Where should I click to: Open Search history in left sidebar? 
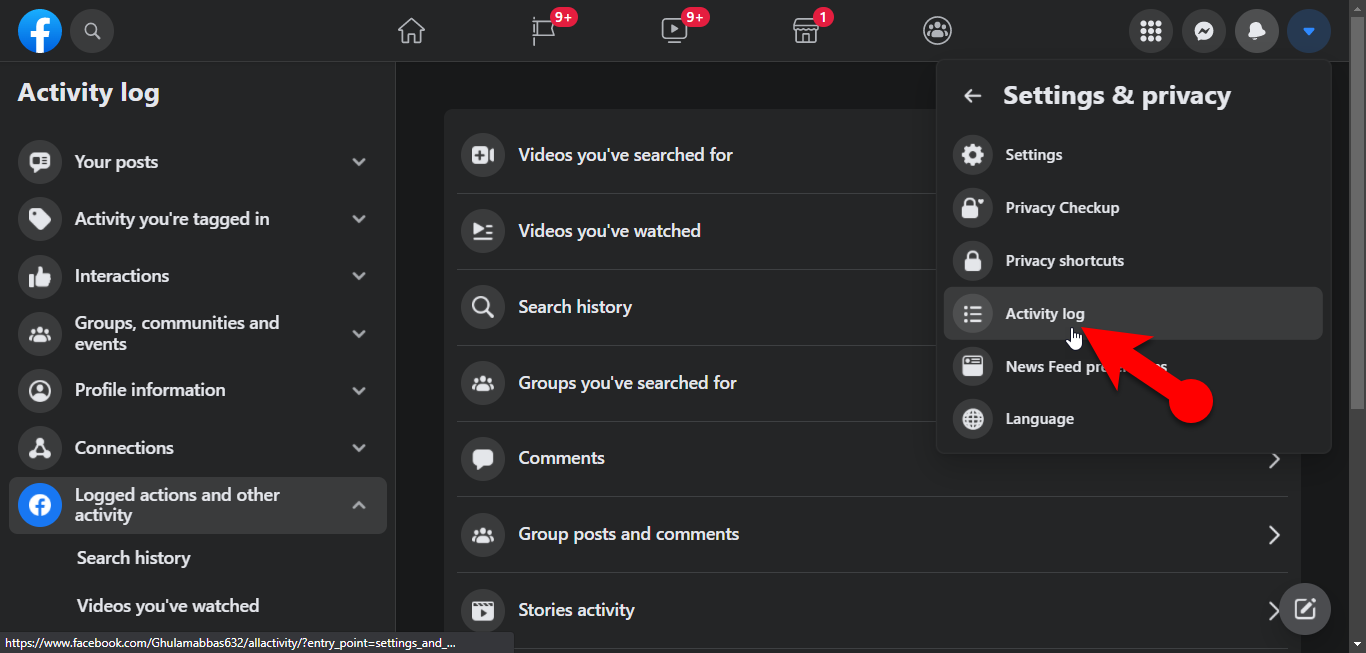pyautogui.click(x=133, y=558)
